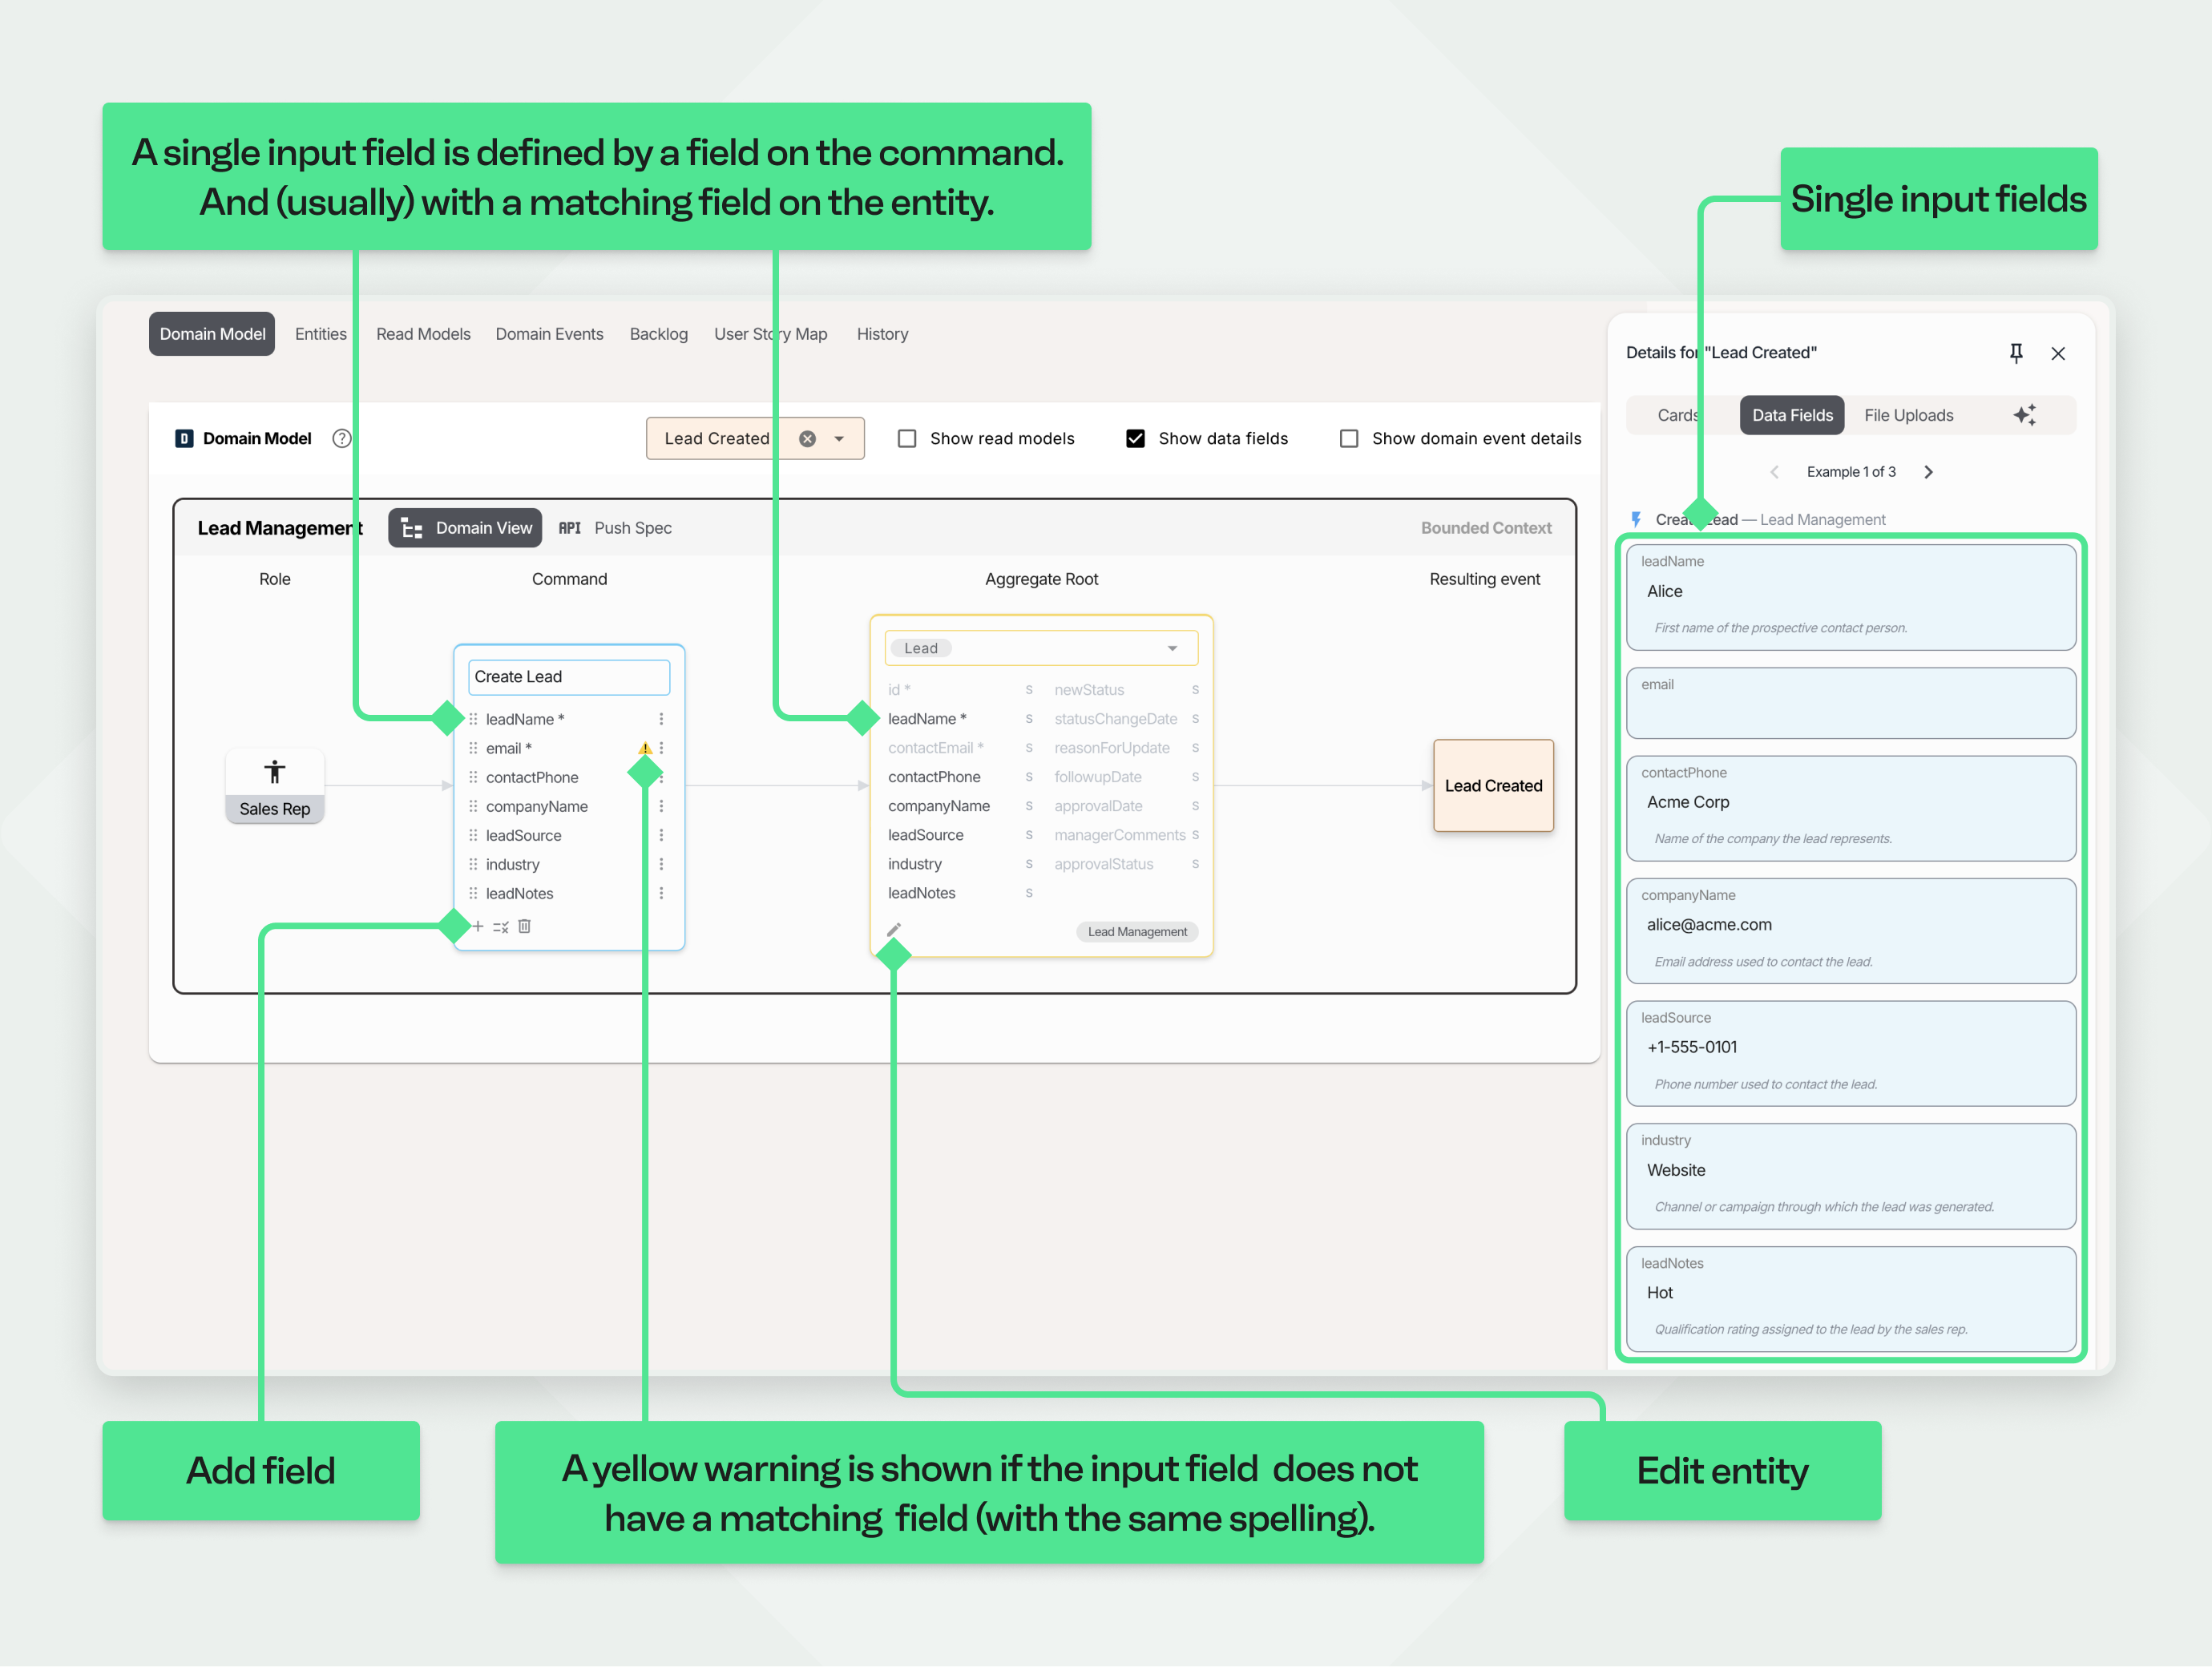Screen dimensions: 2212x1667
Task: Open the three-dot menu for email
Action: coord(661,748)
